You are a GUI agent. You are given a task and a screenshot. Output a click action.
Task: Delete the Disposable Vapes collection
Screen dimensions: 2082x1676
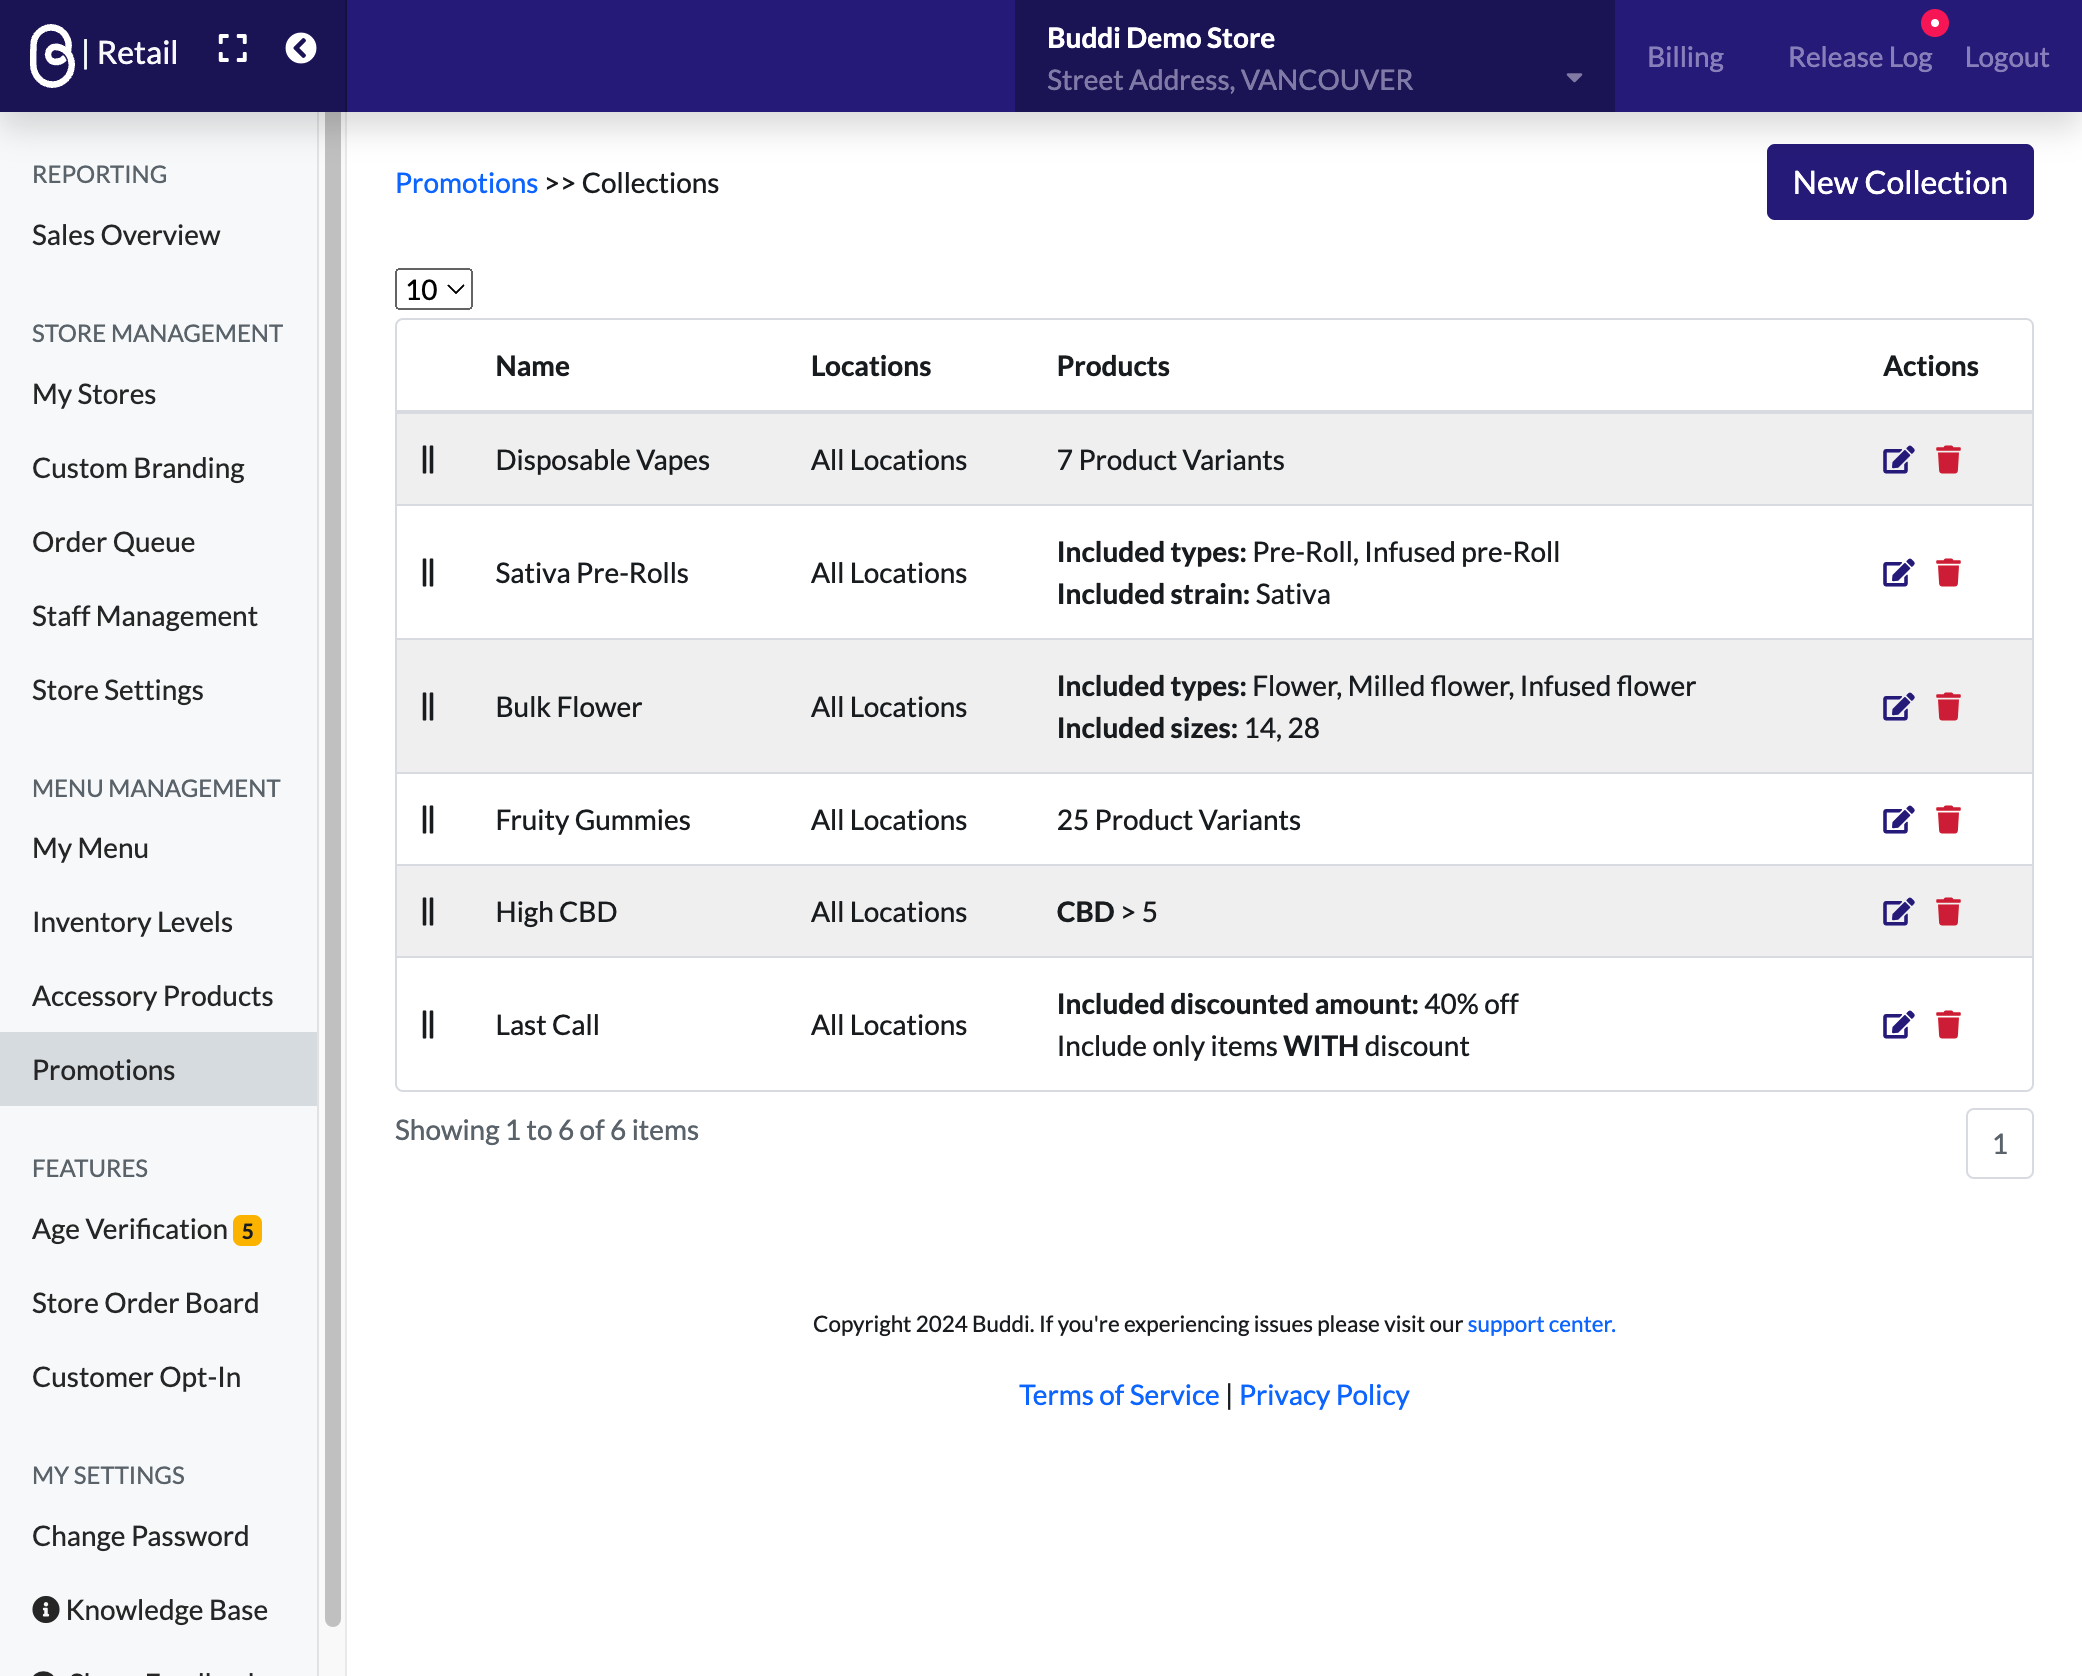click(1948, 460)
